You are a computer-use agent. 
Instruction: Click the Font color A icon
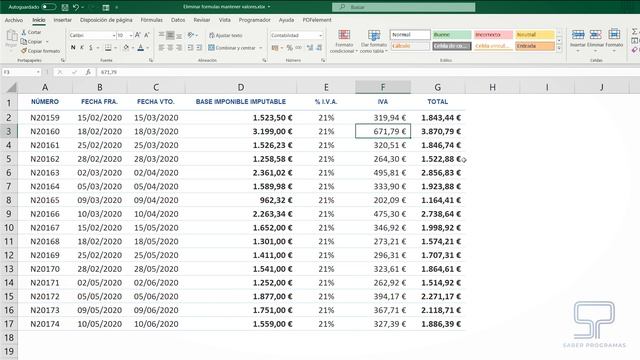[x=141, y=48]
